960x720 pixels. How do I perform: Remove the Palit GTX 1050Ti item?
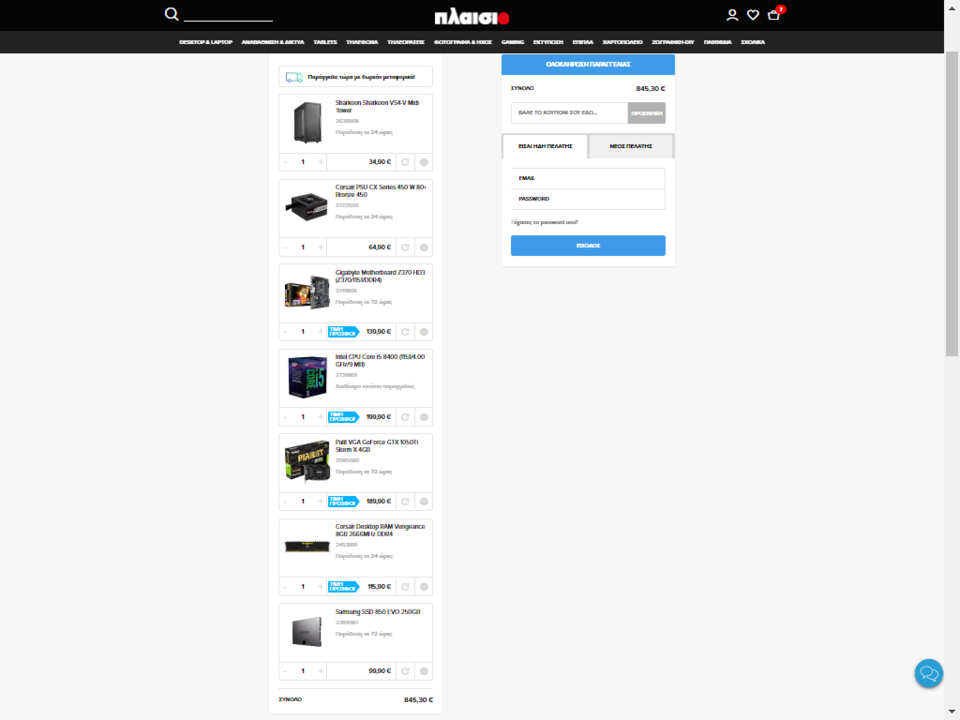424,501
